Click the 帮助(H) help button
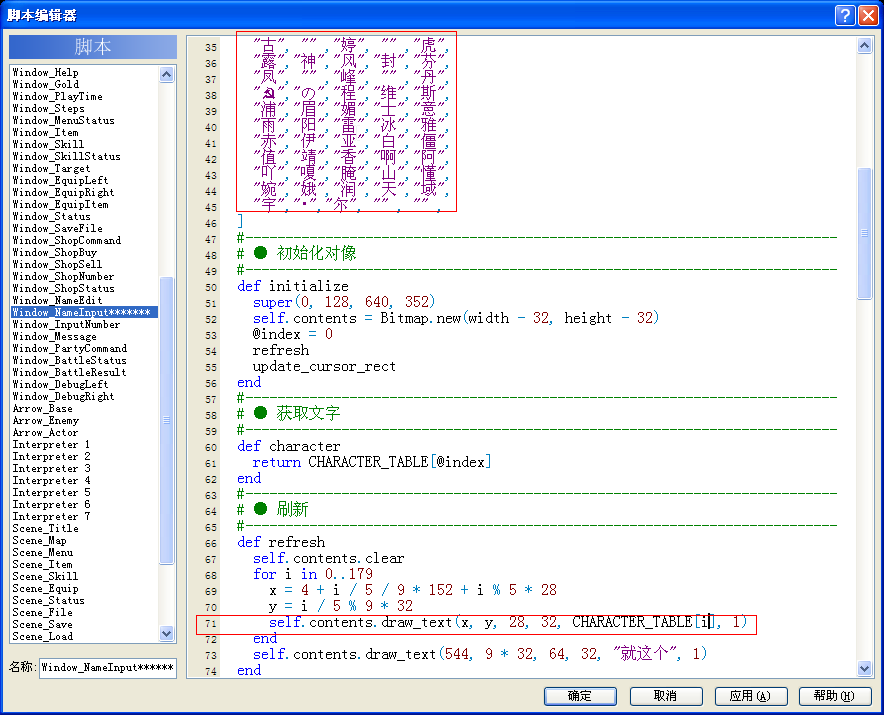The width and height of the screenshot is (884, 715). coord(834,696)
